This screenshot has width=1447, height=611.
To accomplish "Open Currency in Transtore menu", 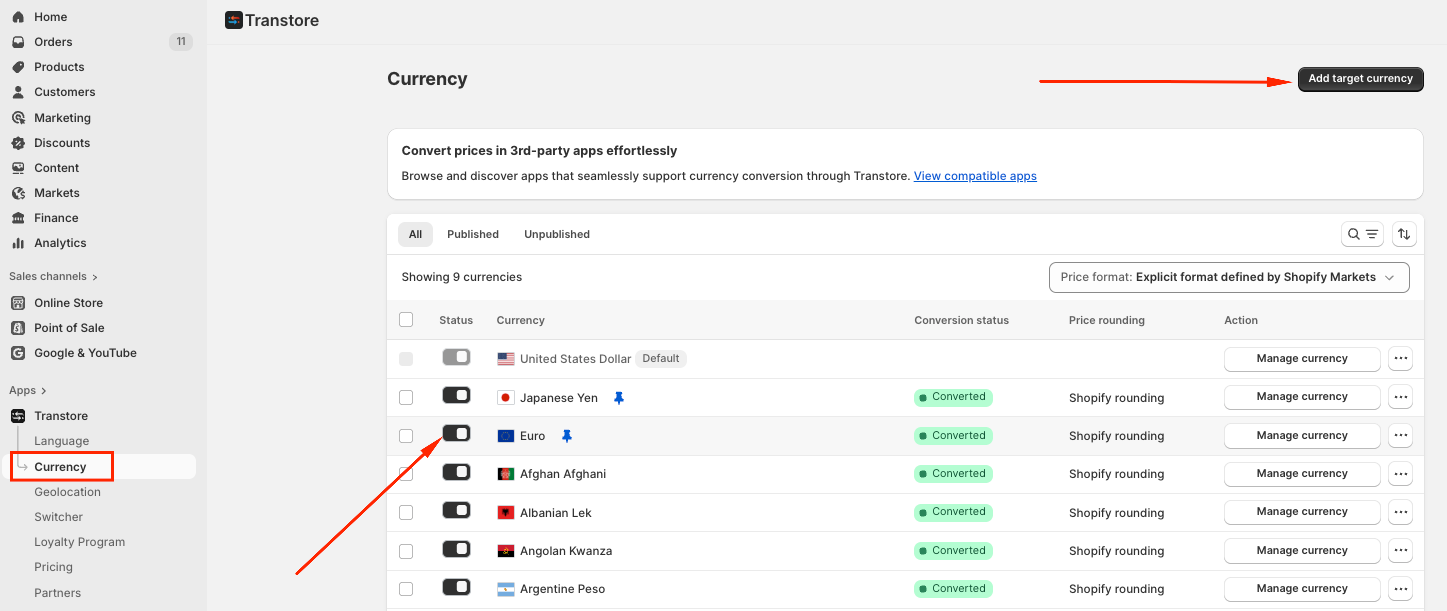I will (60, 467).
